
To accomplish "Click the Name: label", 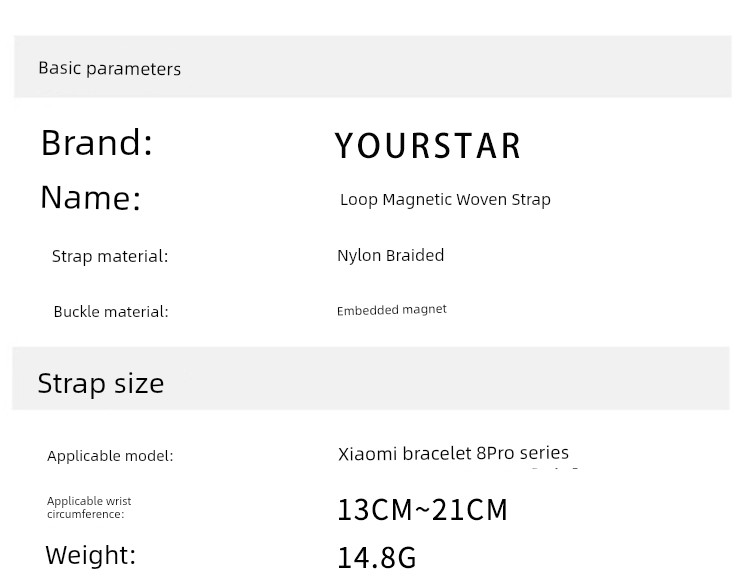I will tap(91, 197).
